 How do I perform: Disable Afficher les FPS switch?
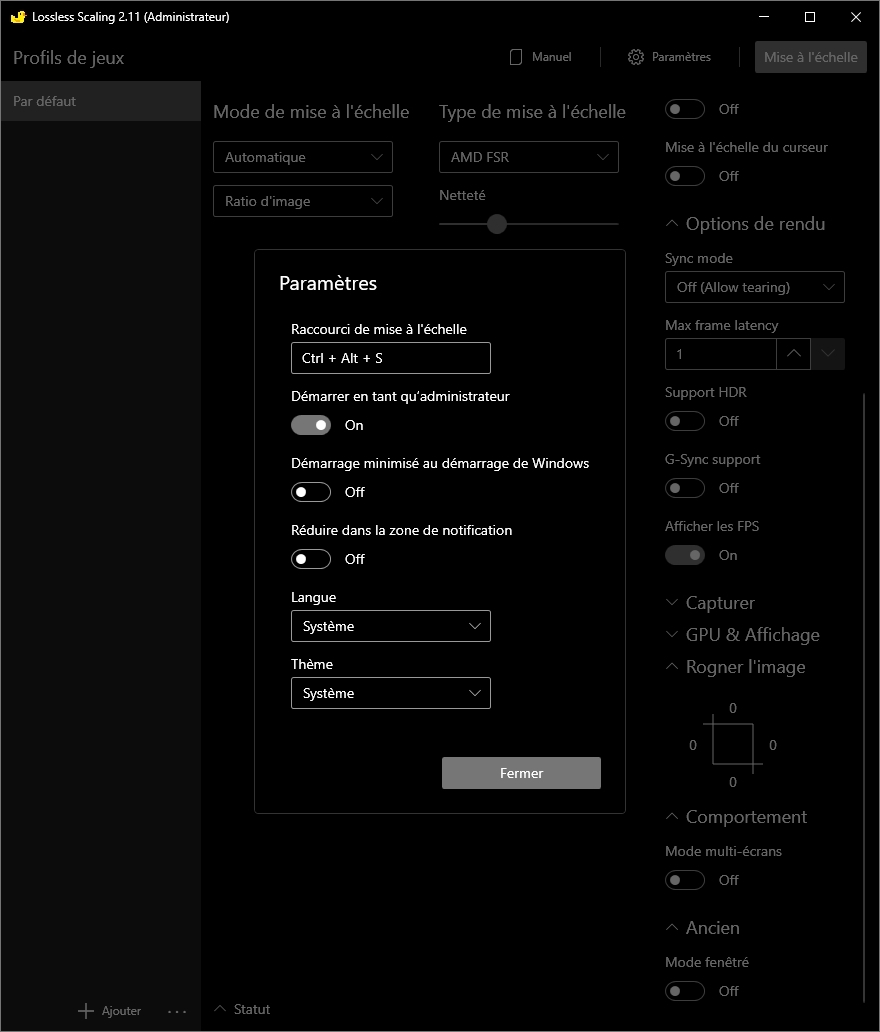[685, 555]
